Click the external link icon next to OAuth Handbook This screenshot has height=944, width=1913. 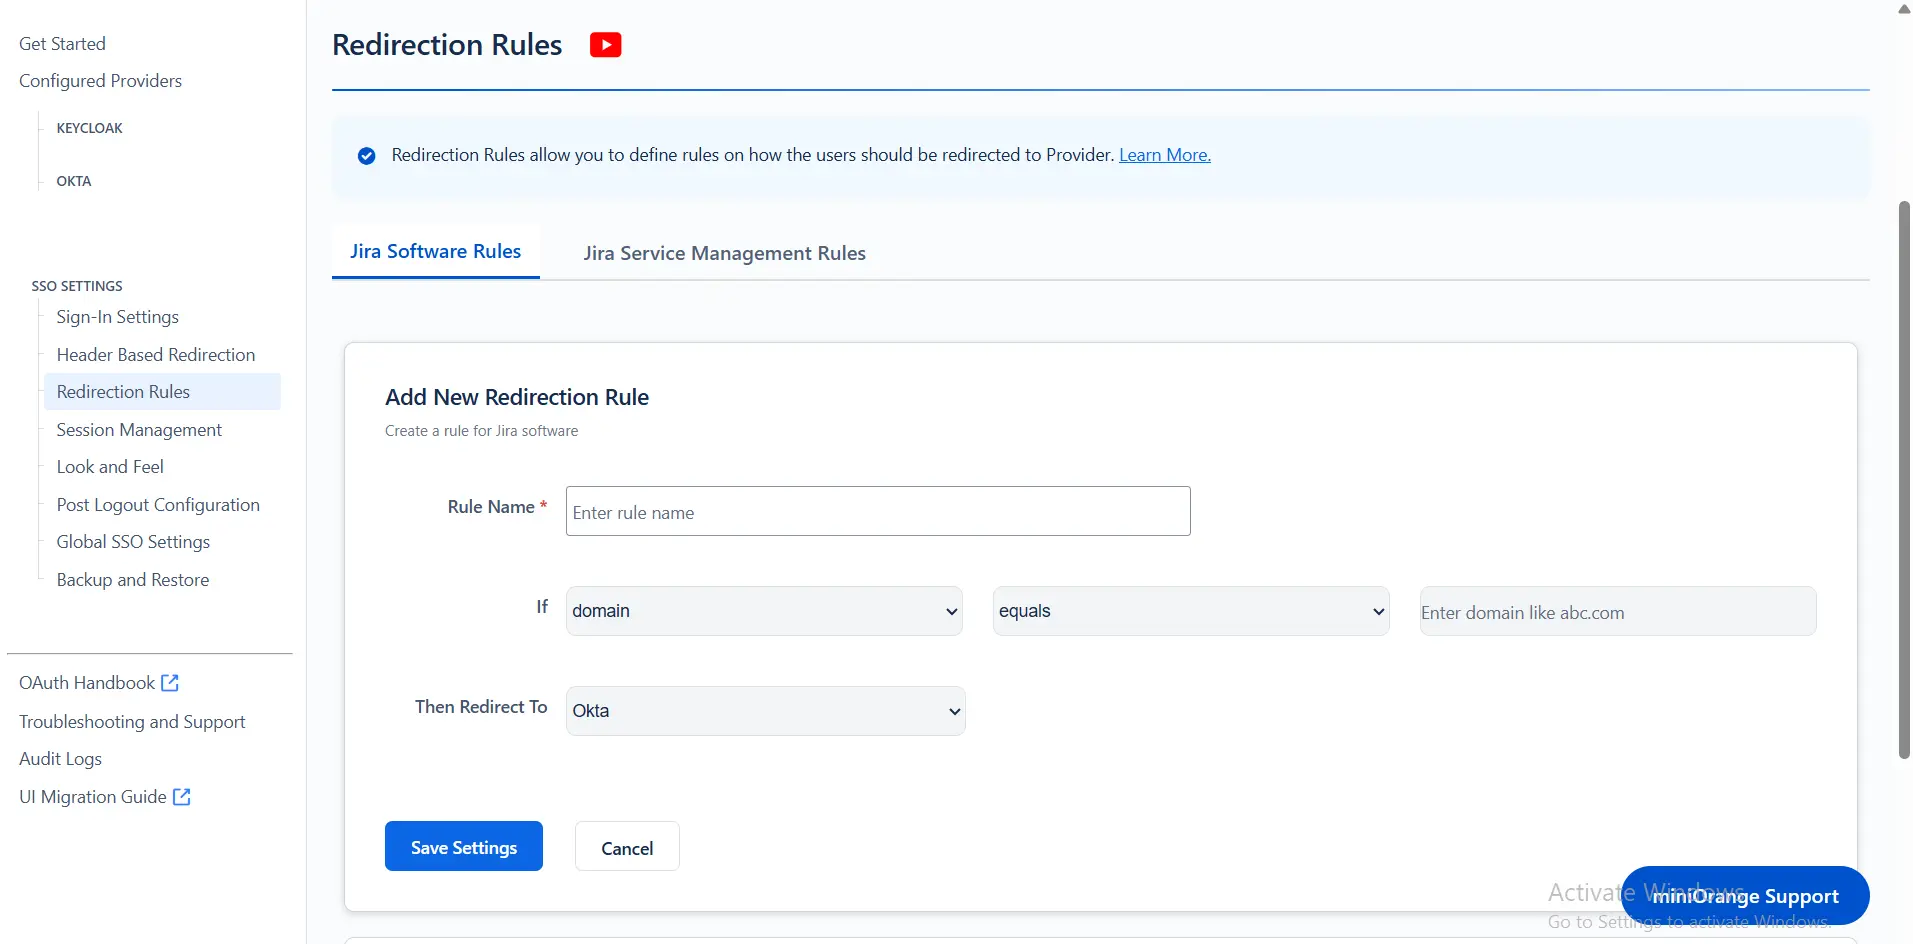170,683
